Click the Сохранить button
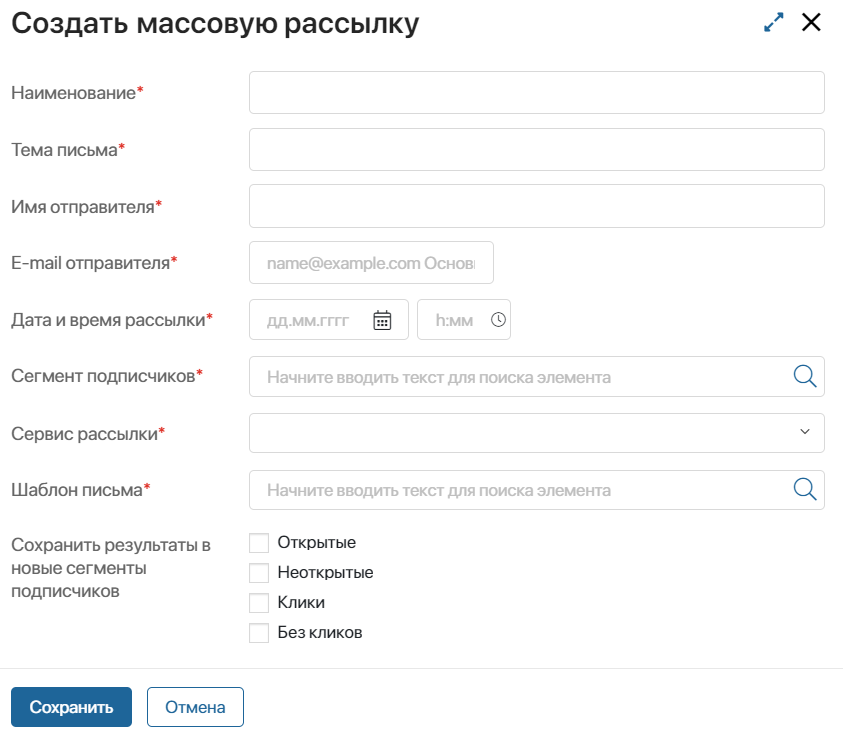 point(72,707)
